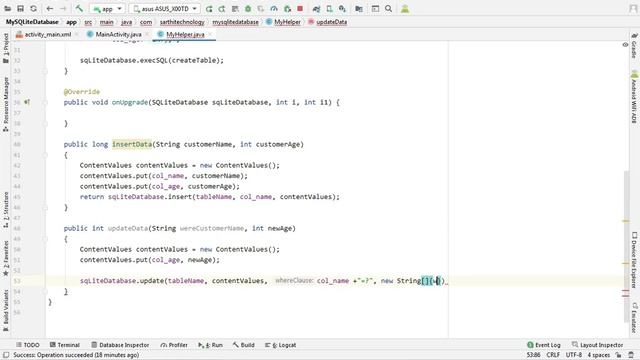Navigate back with the left arrow
This screenshot has width=640, height=360.
pos(50,9)
